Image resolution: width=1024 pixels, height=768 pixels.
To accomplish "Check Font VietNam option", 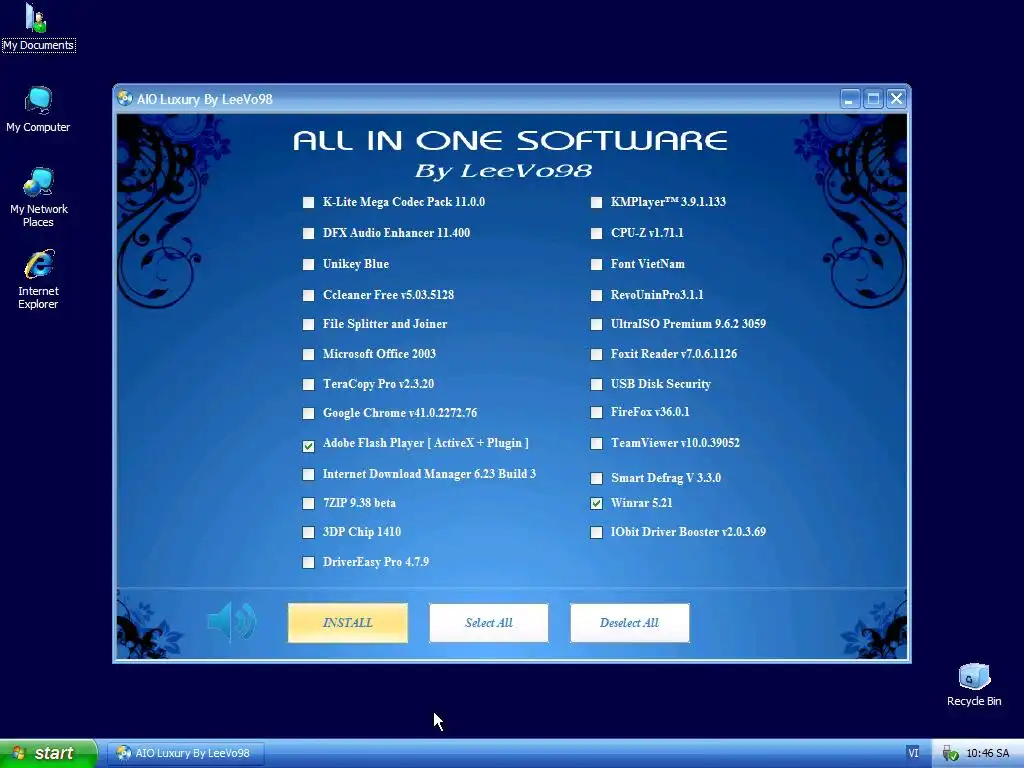I will tap(596, 264).
